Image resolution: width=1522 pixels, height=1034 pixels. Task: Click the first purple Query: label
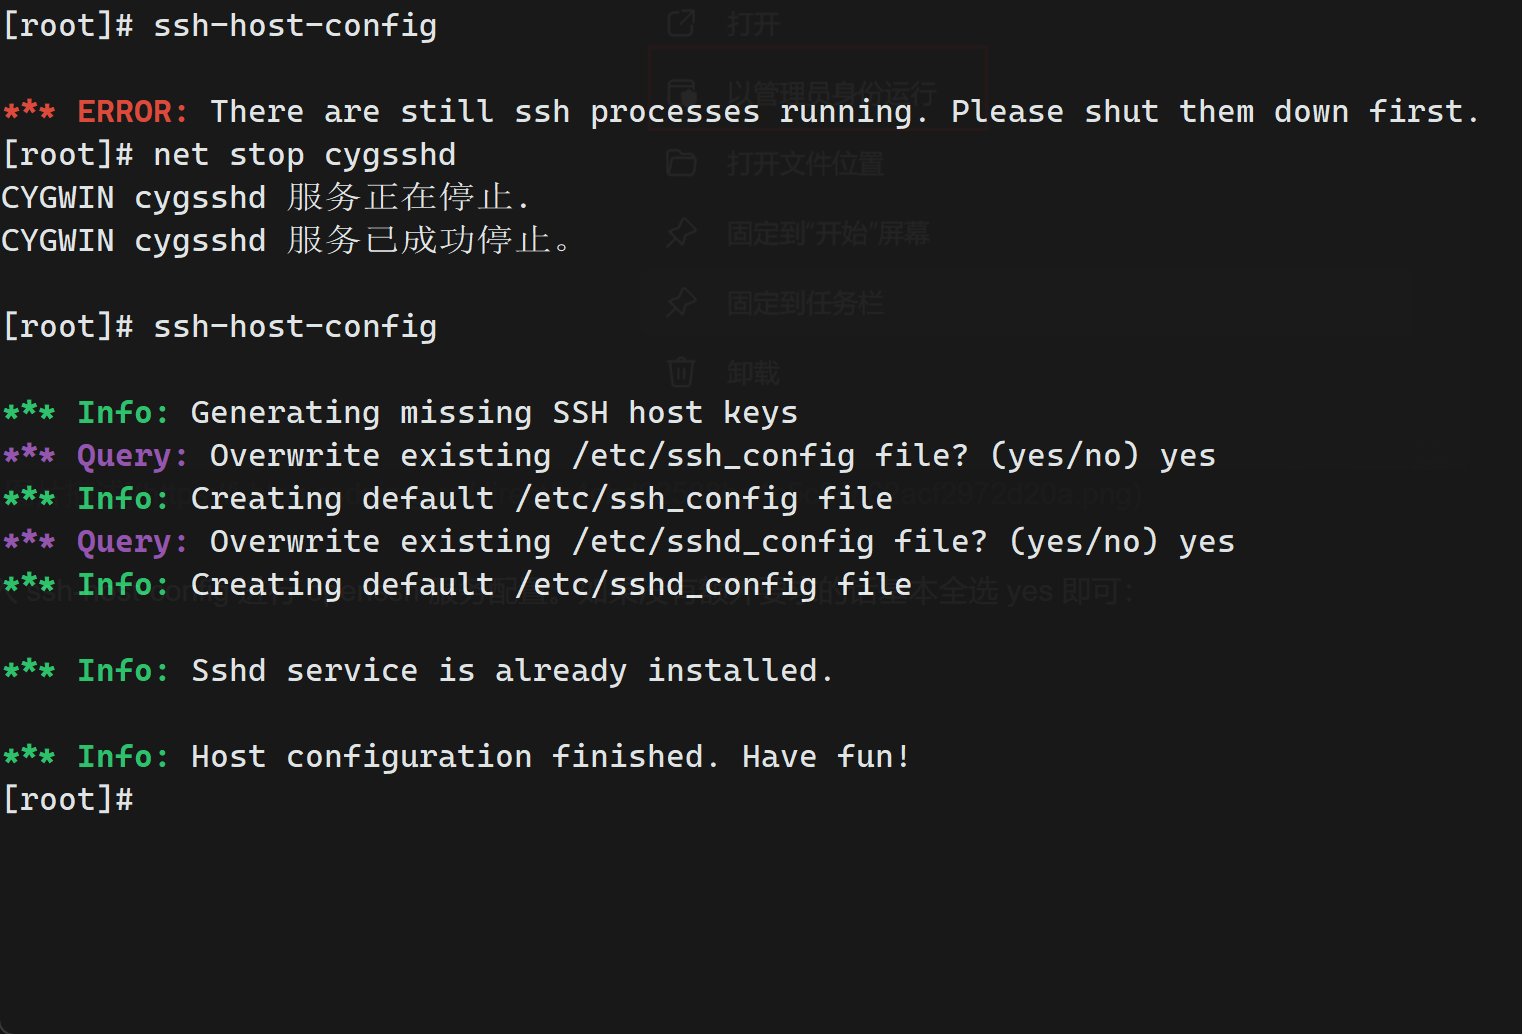point(132,456)
